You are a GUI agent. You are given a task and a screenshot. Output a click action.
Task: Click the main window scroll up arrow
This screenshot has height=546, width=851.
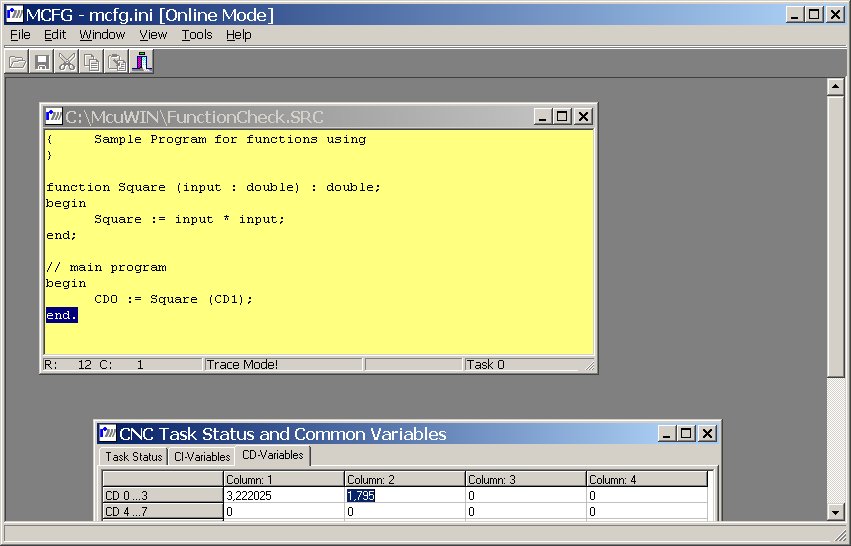pos(835,86)
